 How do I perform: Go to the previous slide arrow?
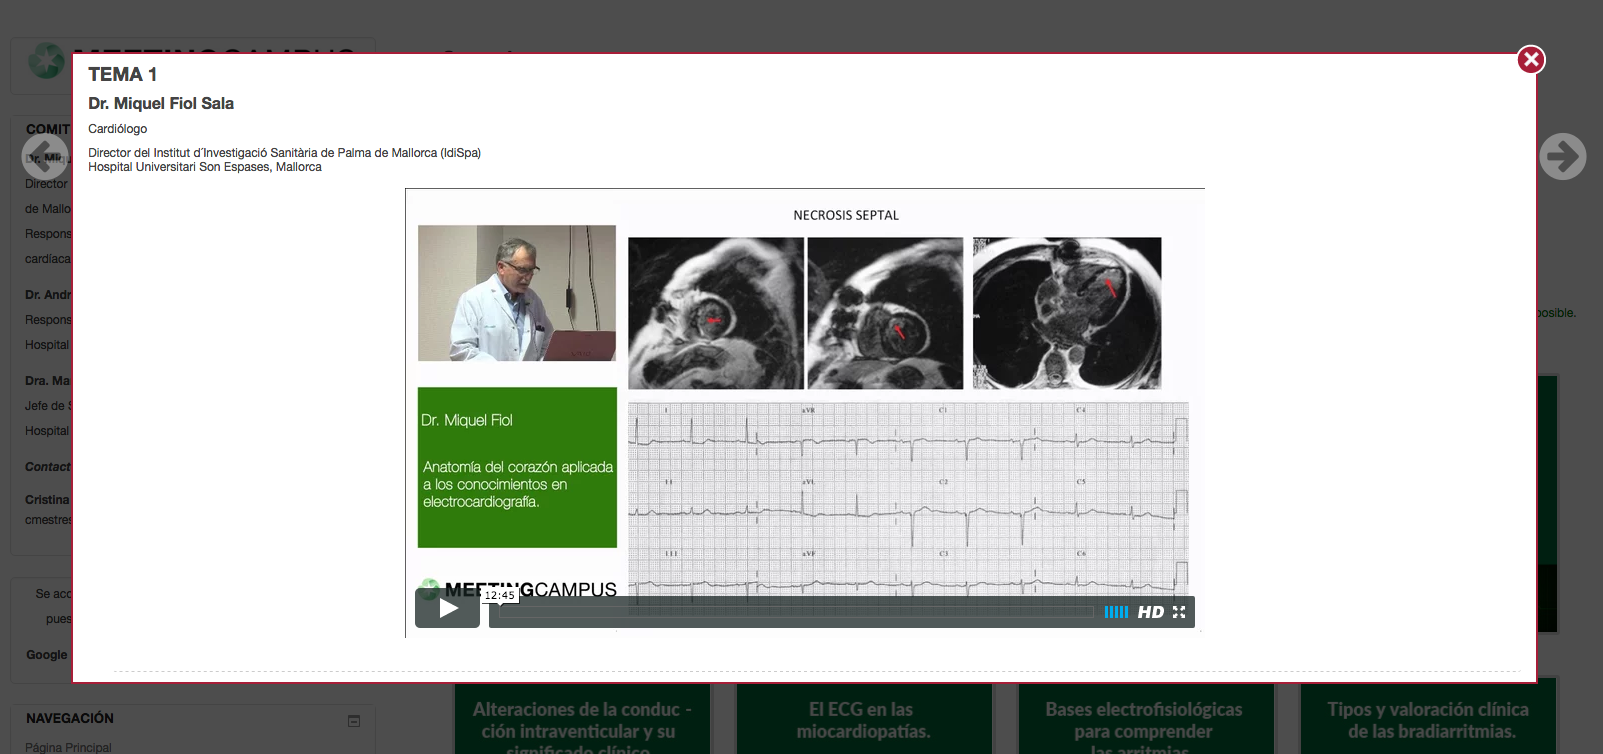(45, 157)
